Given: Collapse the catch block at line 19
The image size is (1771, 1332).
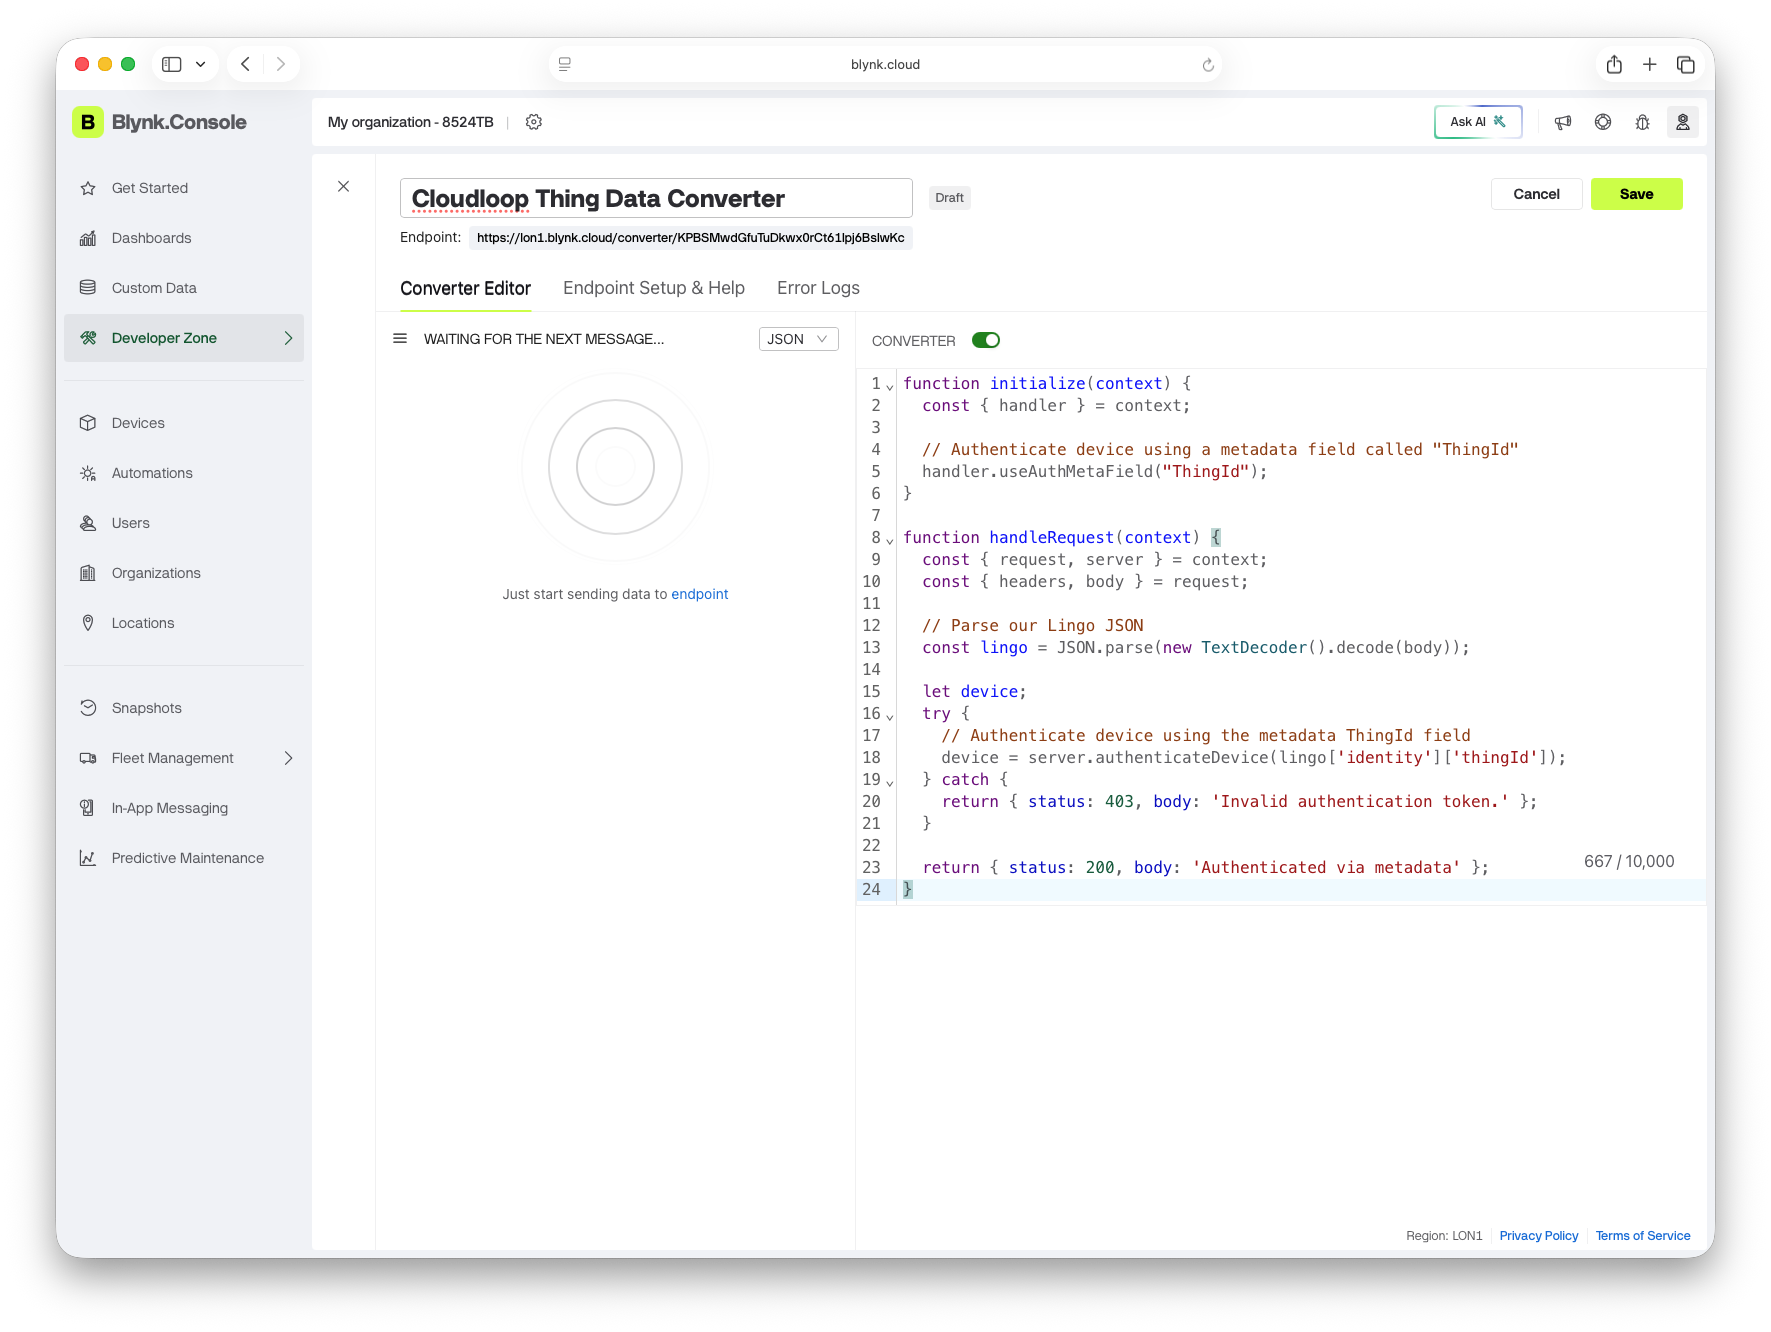Looking at the screenshot, I should pyautogui.click(x=890, y=782).
